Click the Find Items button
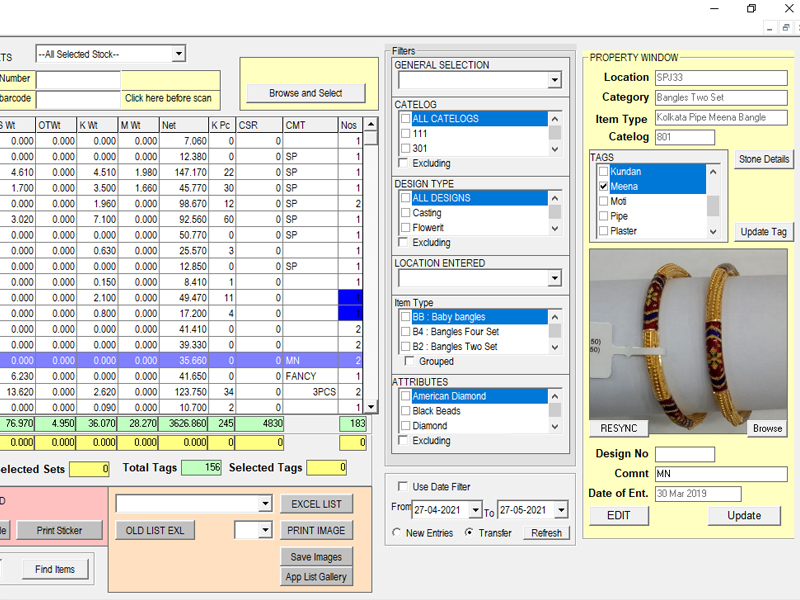The height and width of the screenshot is (600, 800). pos(55,569)
